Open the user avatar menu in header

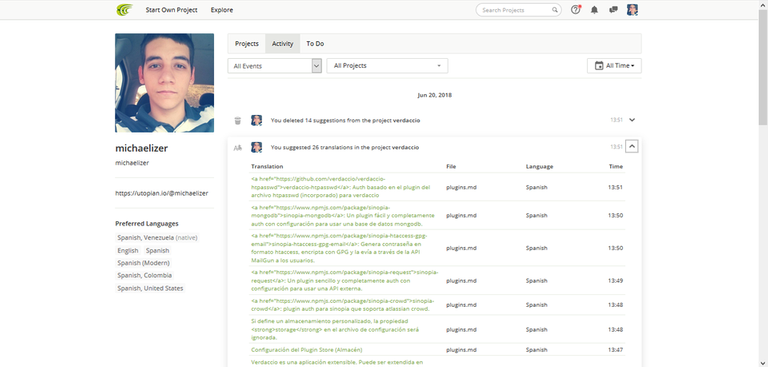click(x=632, y=10)
